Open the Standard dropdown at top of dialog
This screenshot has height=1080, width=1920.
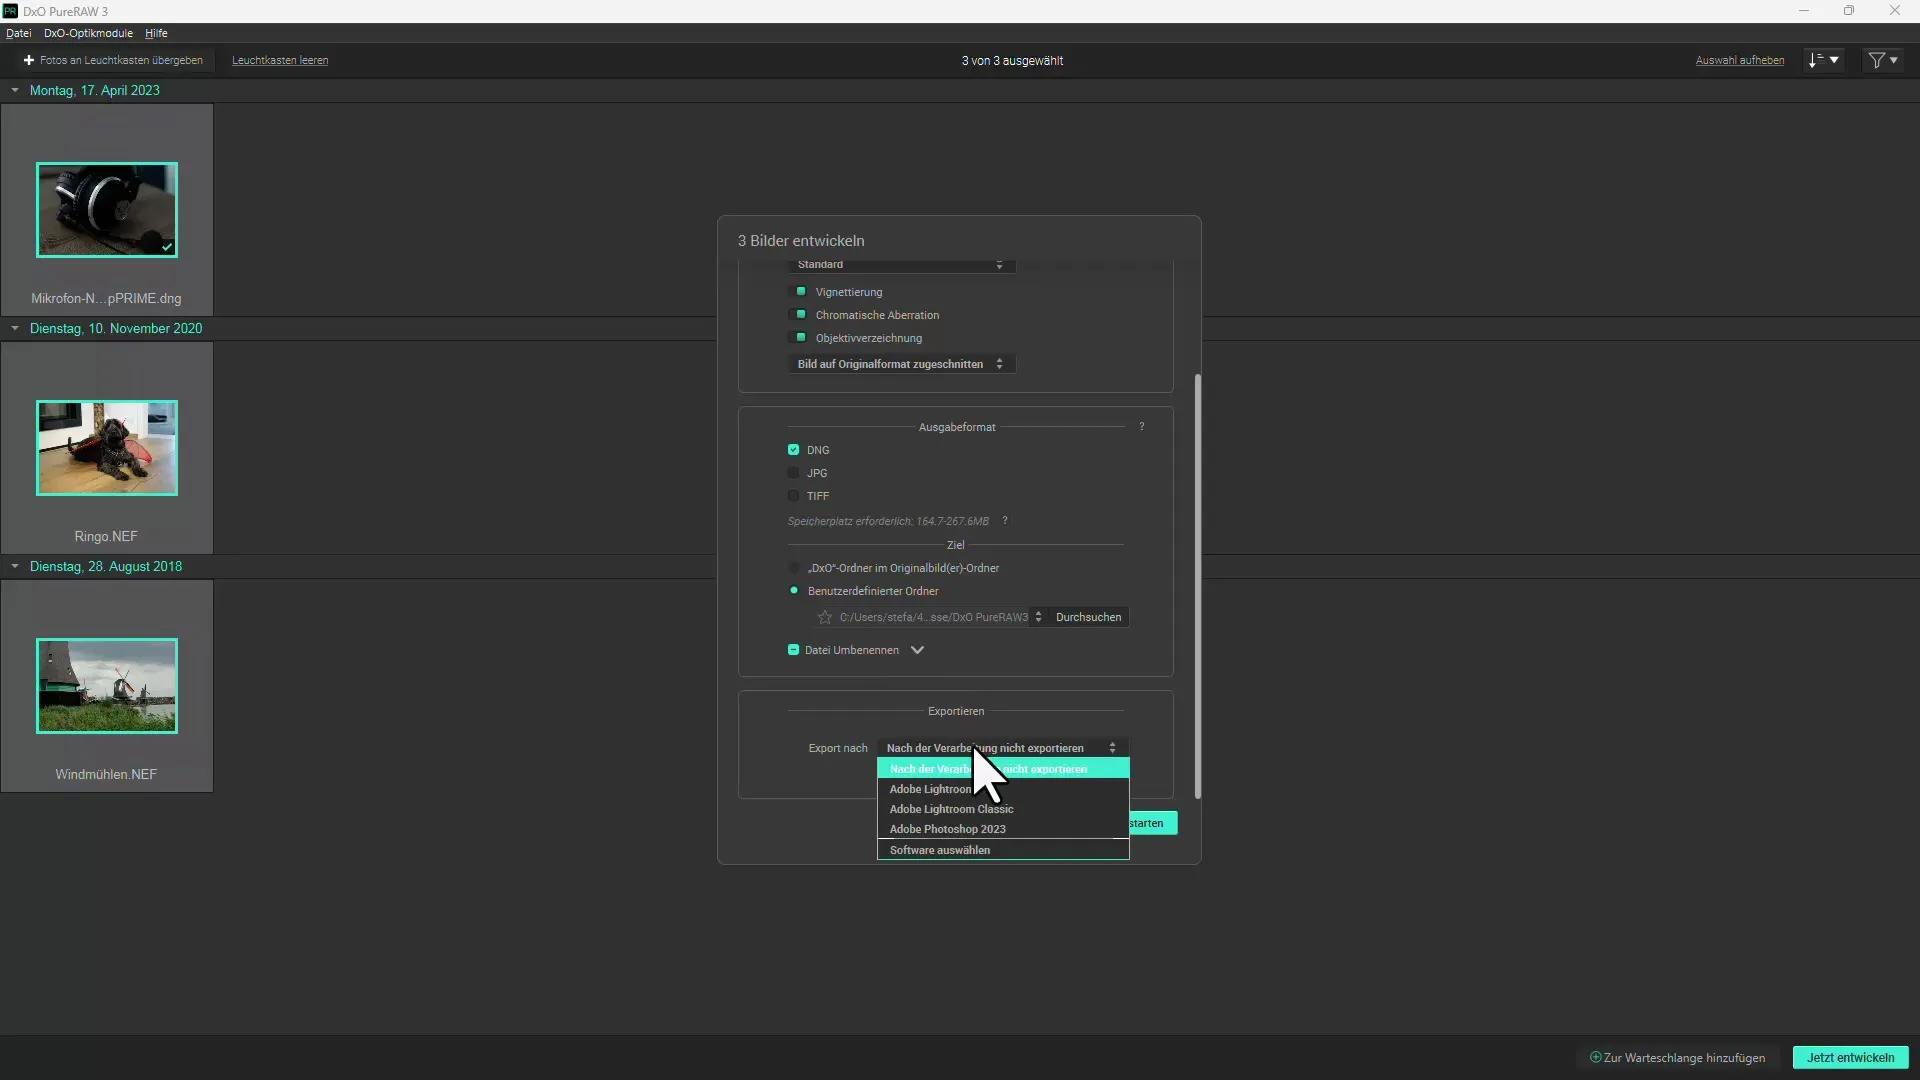tap(901, 265)
